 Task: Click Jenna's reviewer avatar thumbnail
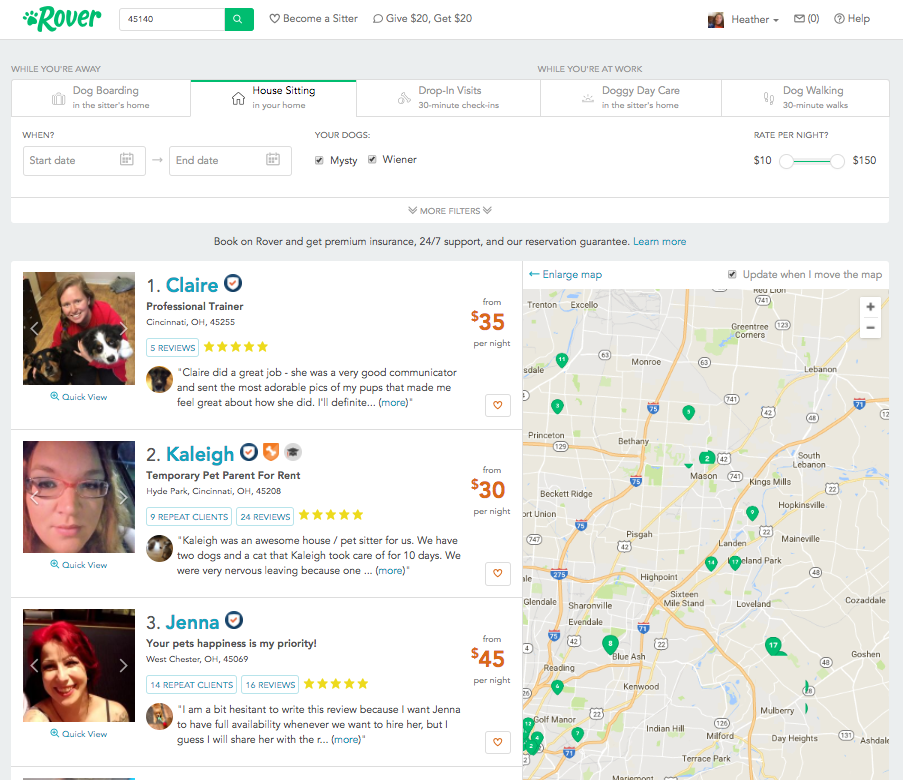click(159, 717)
